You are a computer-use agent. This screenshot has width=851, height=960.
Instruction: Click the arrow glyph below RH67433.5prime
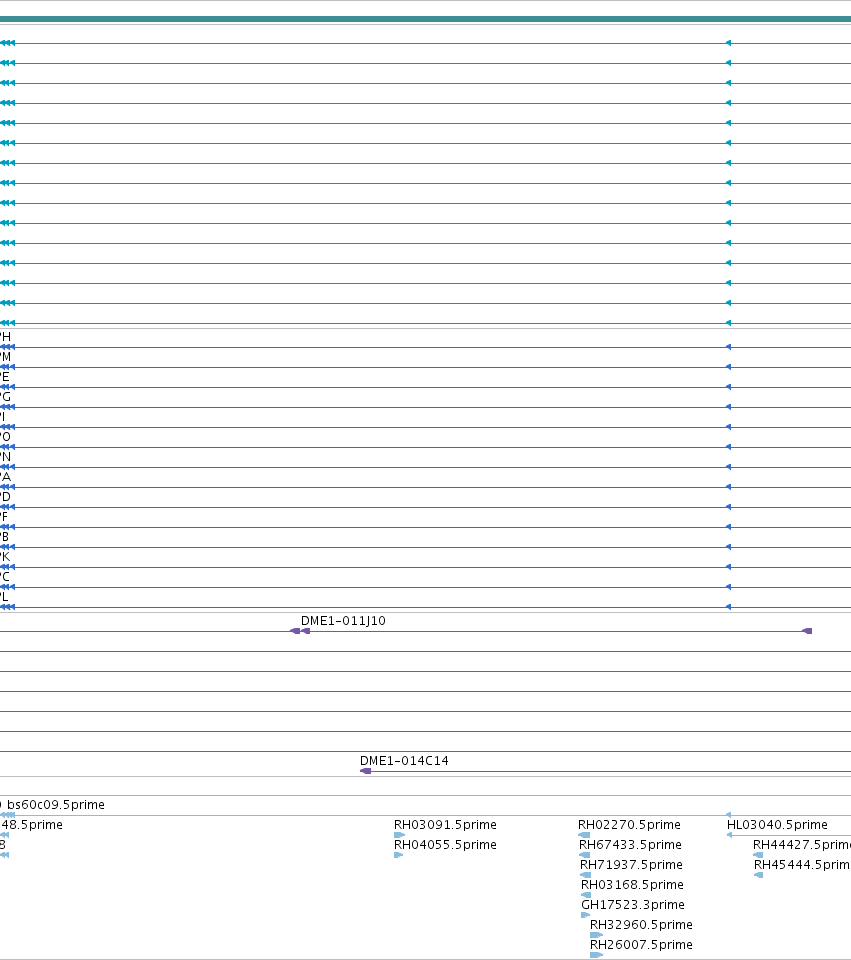point(585,855)
